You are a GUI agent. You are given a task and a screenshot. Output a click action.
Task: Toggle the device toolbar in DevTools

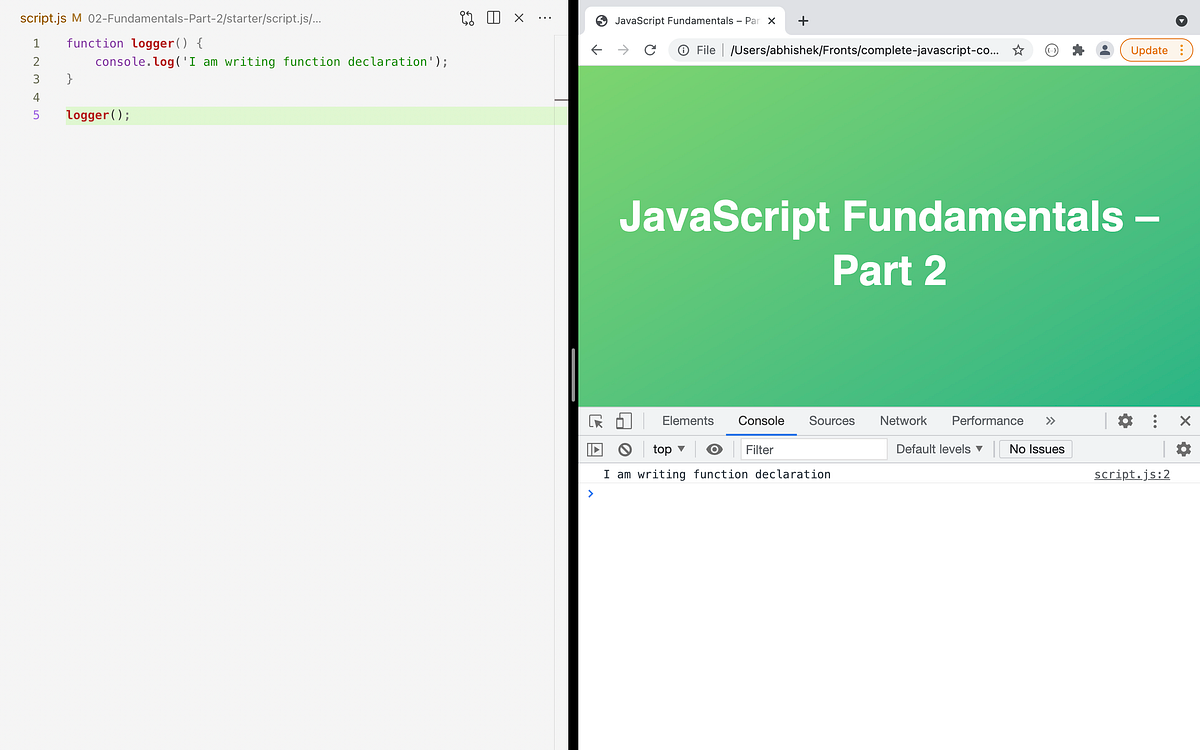click(x=623, y=421)
